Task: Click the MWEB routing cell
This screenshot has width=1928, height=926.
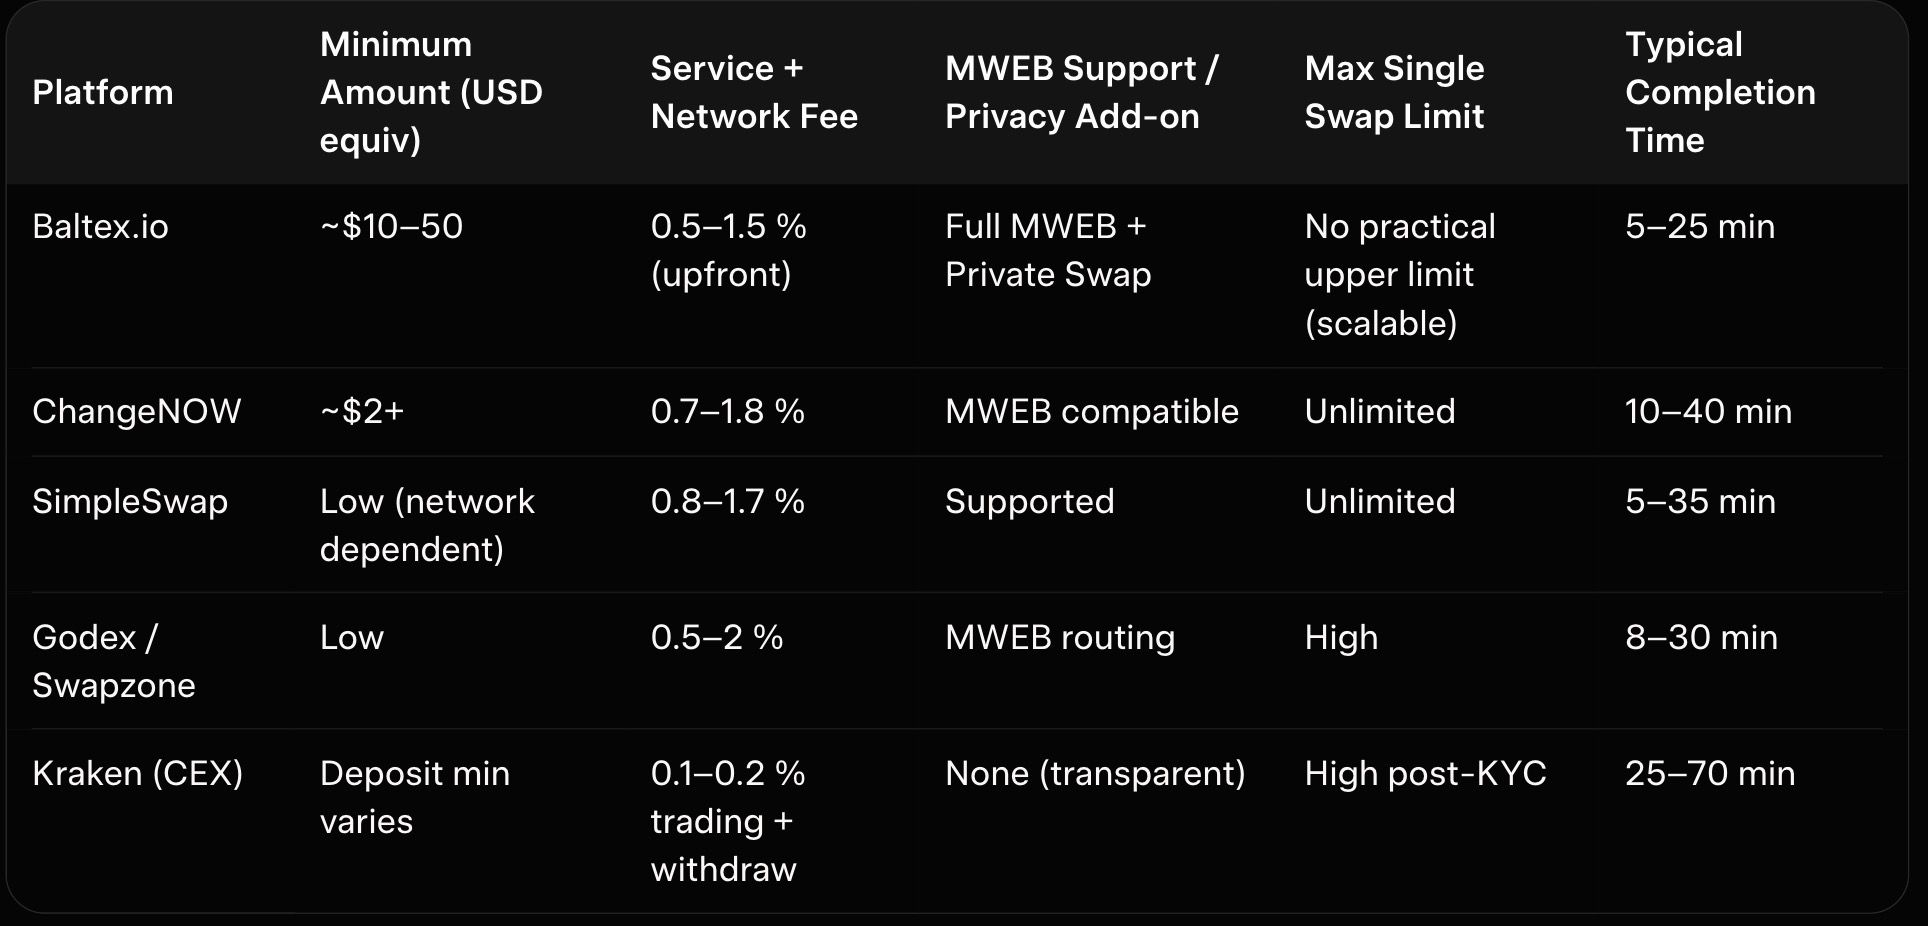Action: click(x=1059, y=638)
